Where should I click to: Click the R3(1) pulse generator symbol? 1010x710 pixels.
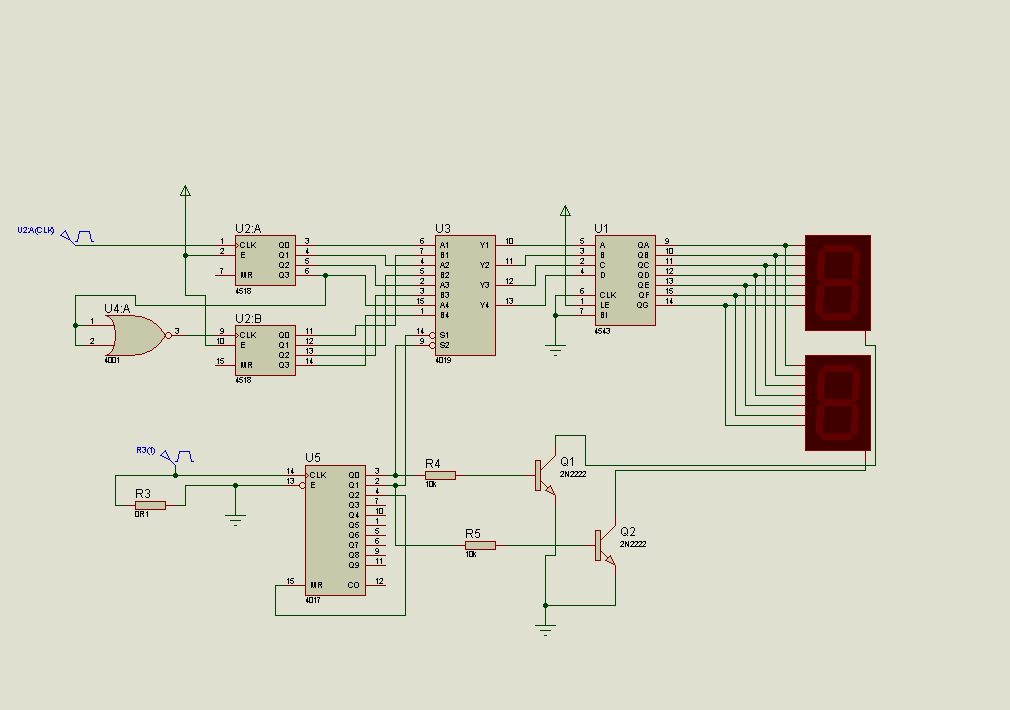click(177, 457)
